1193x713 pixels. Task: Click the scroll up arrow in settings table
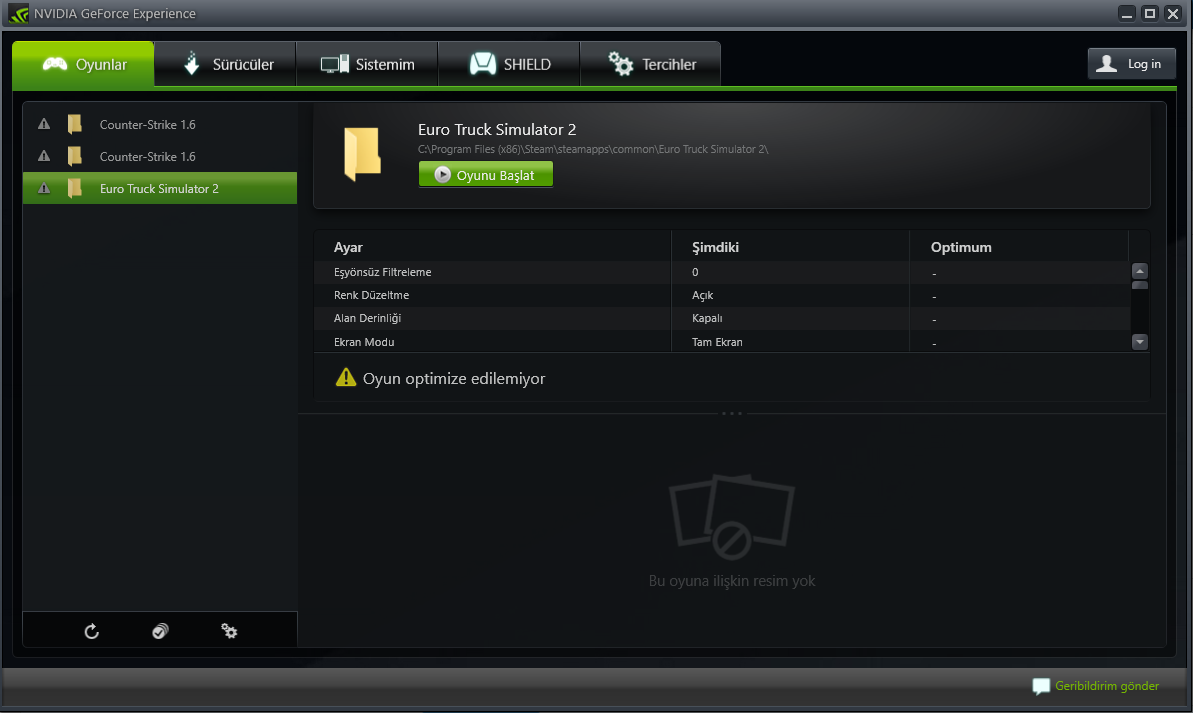(x=1139, y=271)
